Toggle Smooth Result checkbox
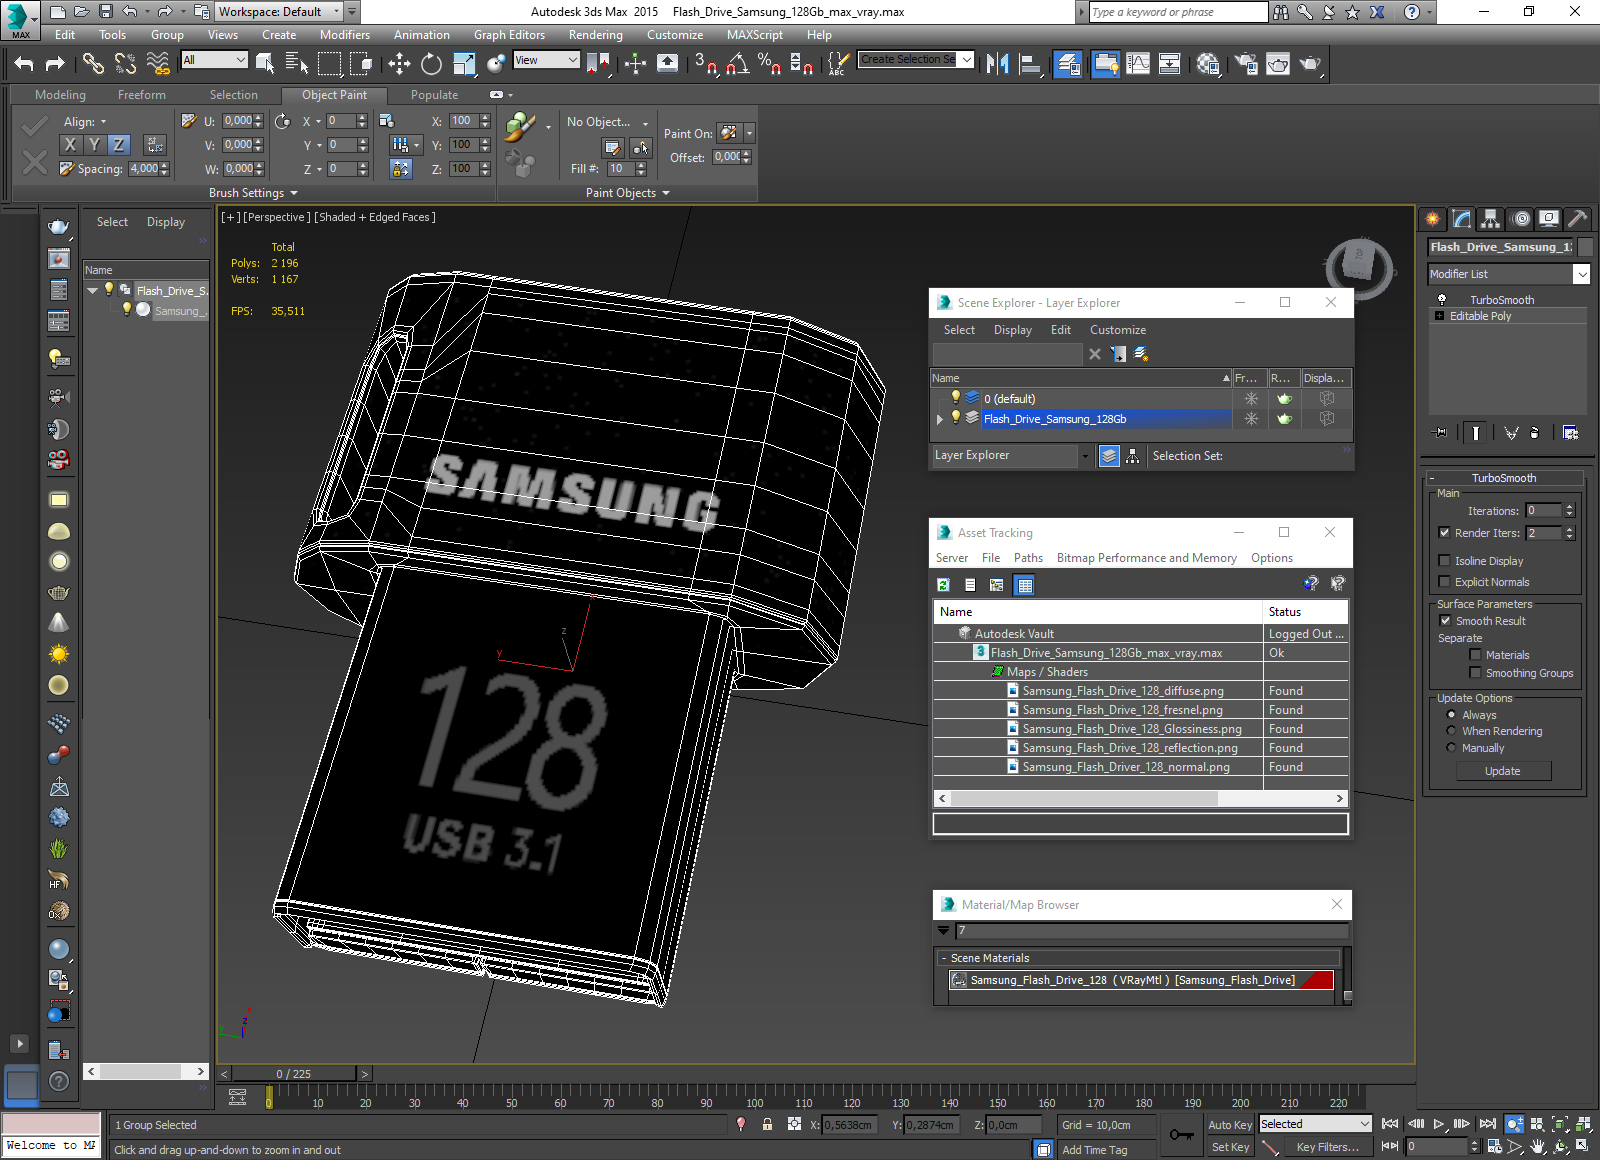This screenshot has height=1160, width=1600. click(x=1445, y=621)
